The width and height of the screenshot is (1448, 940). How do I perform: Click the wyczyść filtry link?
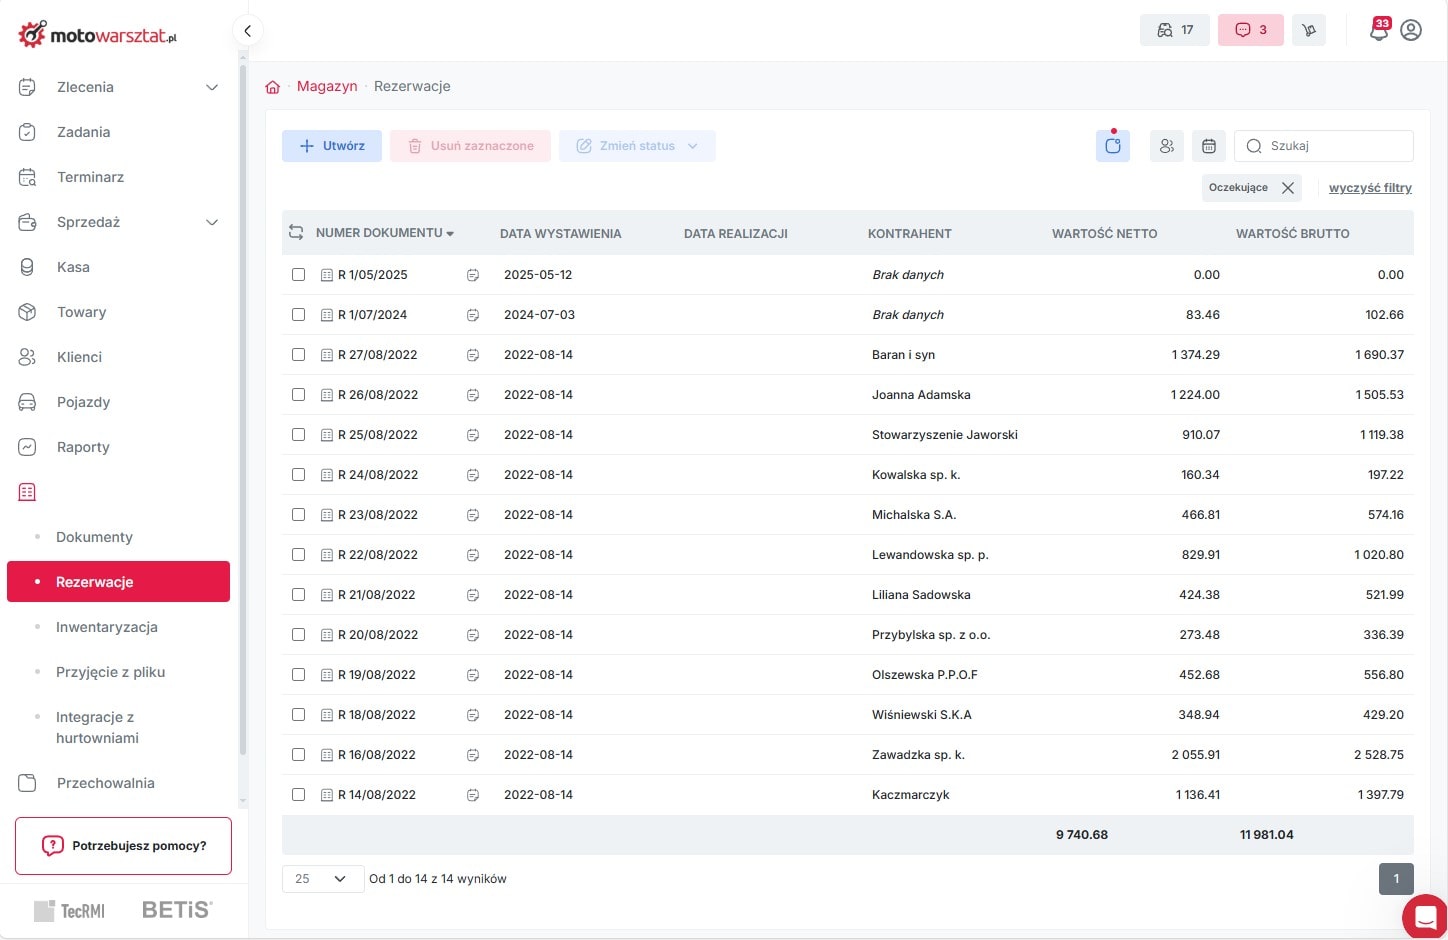tap(1370, 188)
